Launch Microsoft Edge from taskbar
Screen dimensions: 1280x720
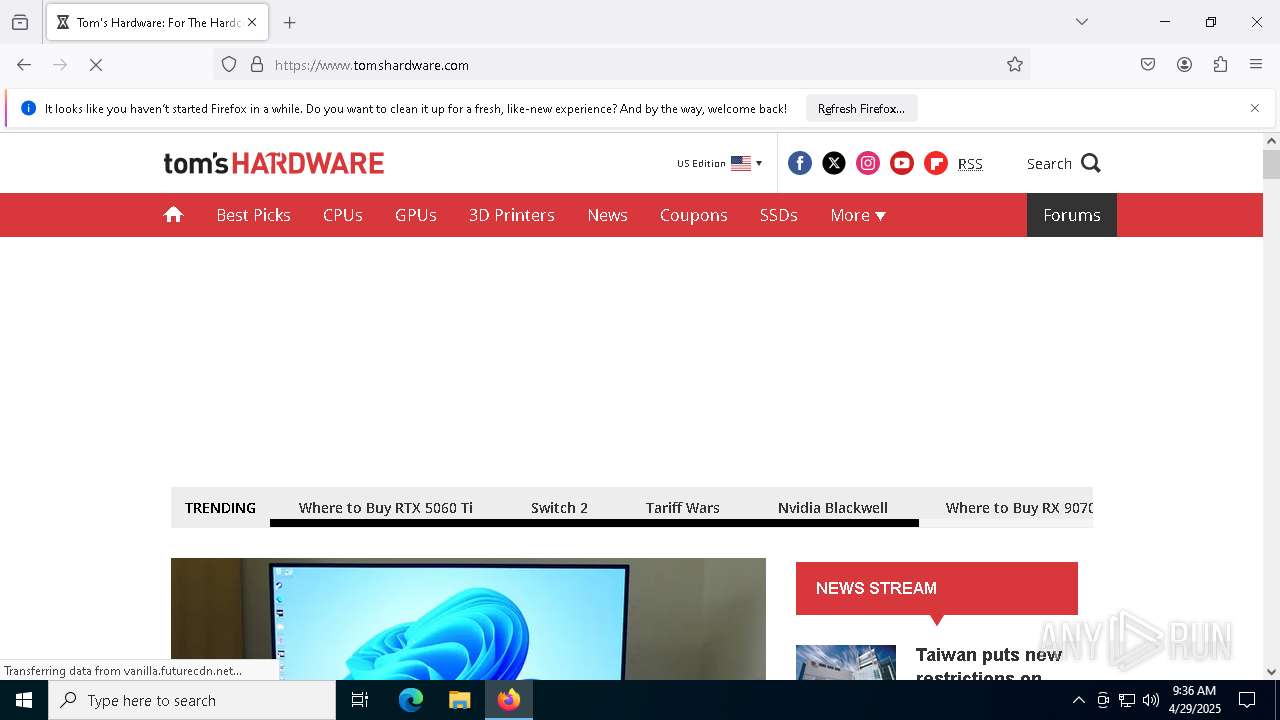pos(411,700)
